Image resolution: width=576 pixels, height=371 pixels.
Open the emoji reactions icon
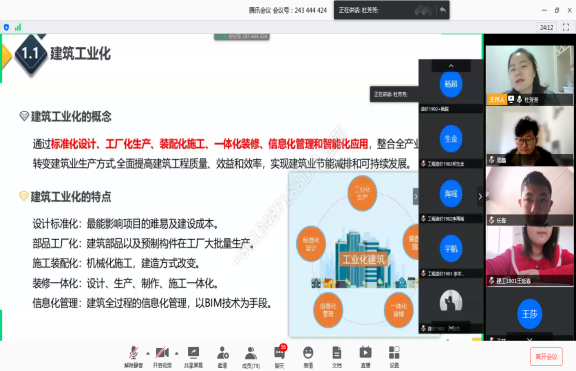(308, 357)
